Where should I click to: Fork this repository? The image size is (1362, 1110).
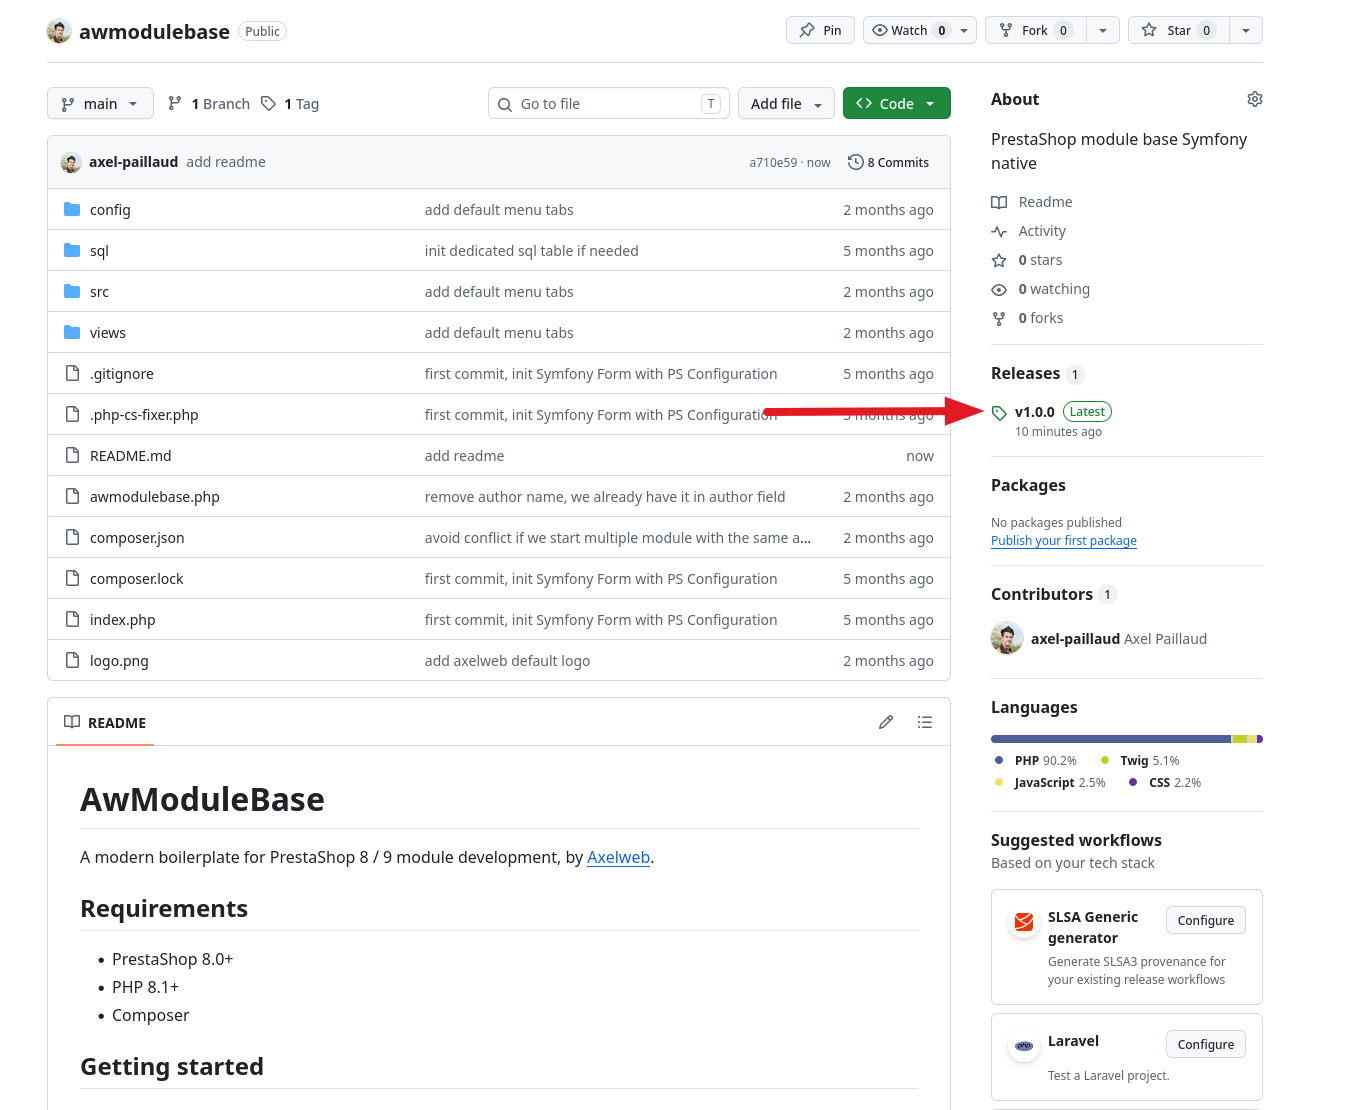coord(1035,30)
